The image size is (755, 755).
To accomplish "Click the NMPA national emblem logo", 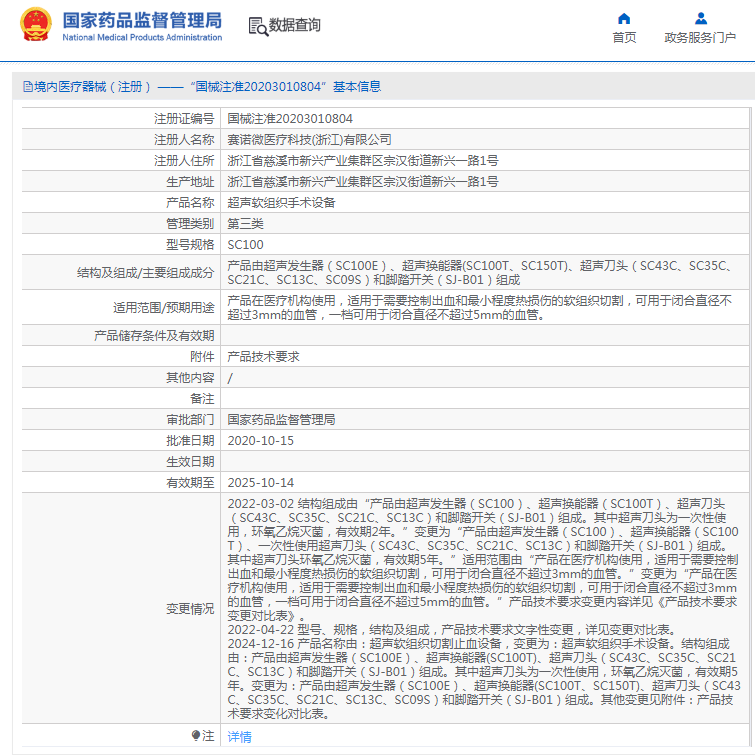I will coord(35,25).
